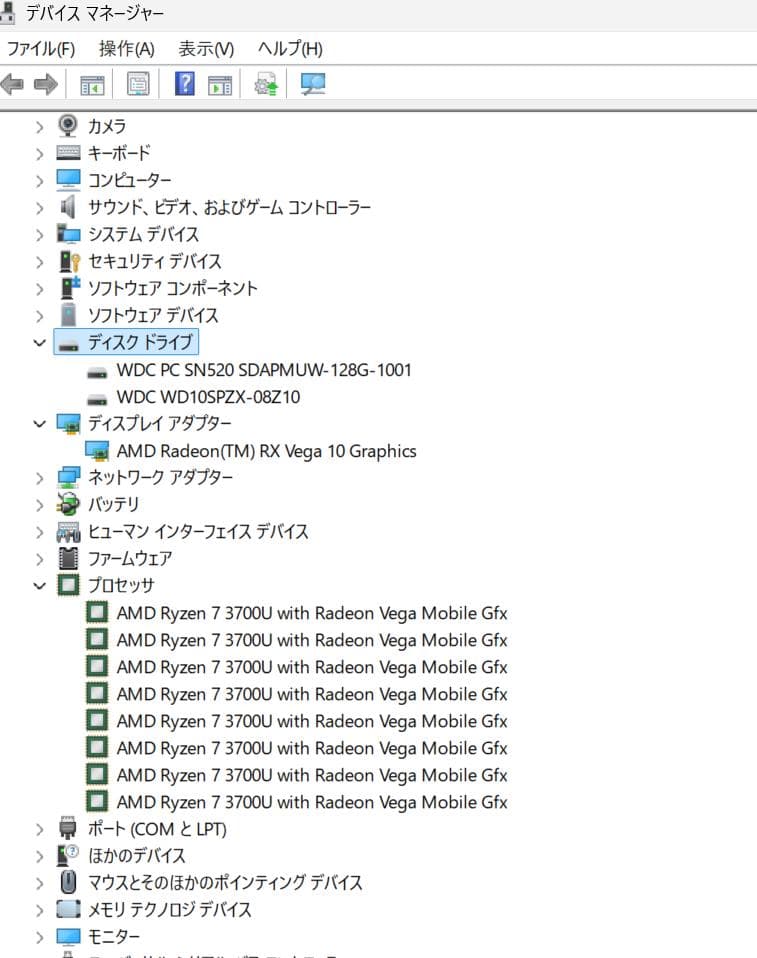Click the デバイス マネージャー title bar icon
Viewport: 757px width, 958px height.
7,12
